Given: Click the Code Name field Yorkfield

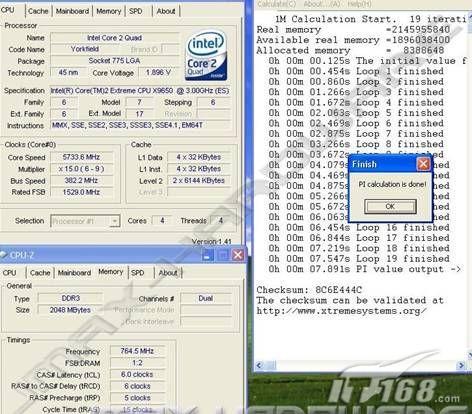Looking at the screenshot, I should point(85,49).
